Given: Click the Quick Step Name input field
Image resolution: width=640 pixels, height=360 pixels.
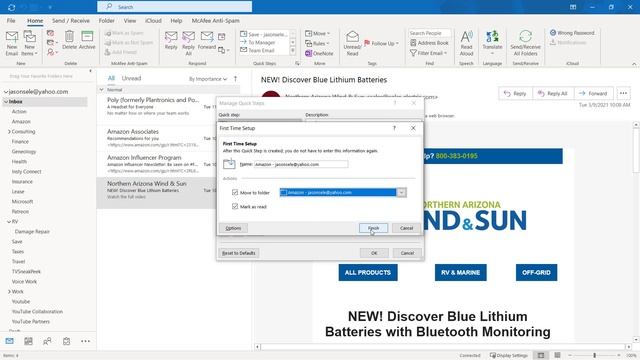Looking at the screenshot, I should pos(301,164).
